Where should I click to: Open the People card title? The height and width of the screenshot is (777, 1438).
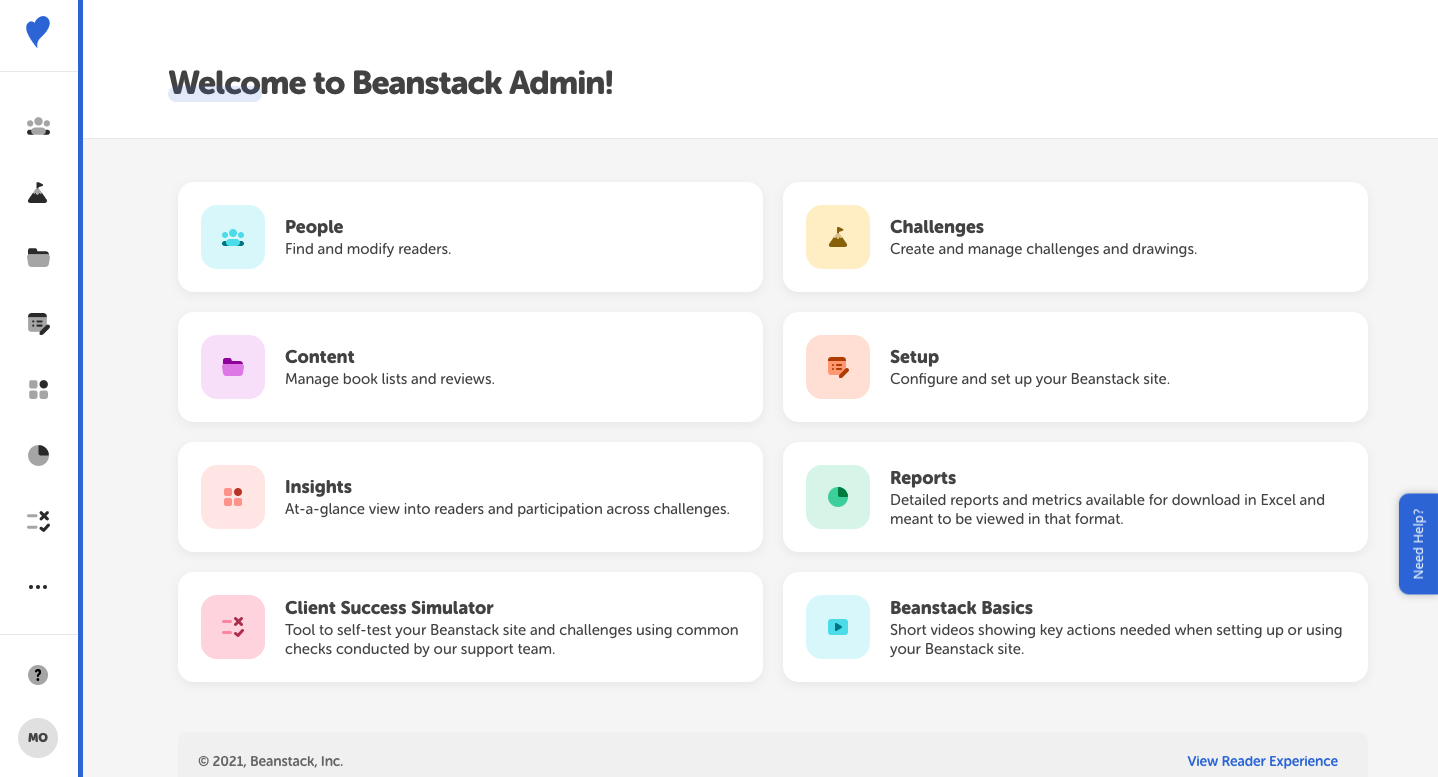[x=314, y=227]
